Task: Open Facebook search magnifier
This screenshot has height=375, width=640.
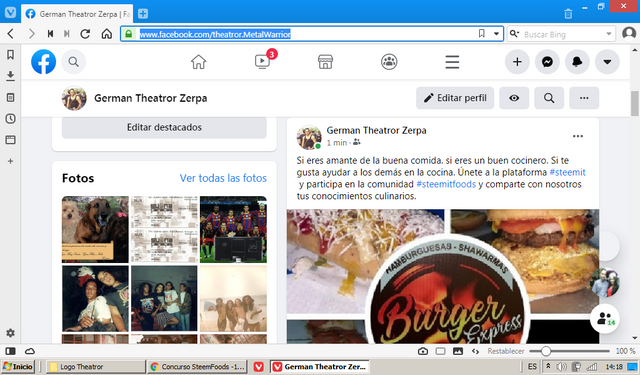Action: click(73, 62)
